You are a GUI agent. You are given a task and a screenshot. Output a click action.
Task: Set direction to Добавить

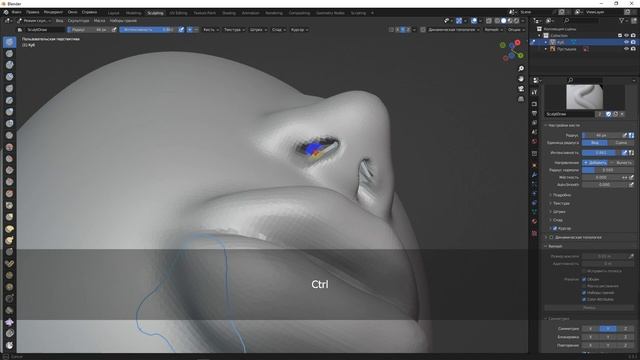tap(595, 162)
